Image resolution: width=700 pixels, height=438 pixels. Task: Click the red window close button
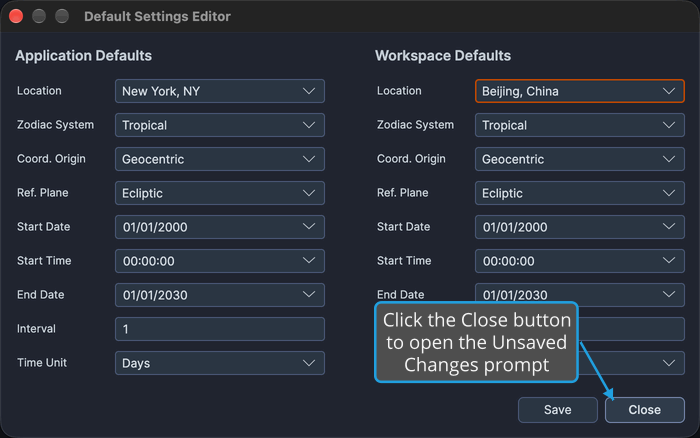(16, 16)
